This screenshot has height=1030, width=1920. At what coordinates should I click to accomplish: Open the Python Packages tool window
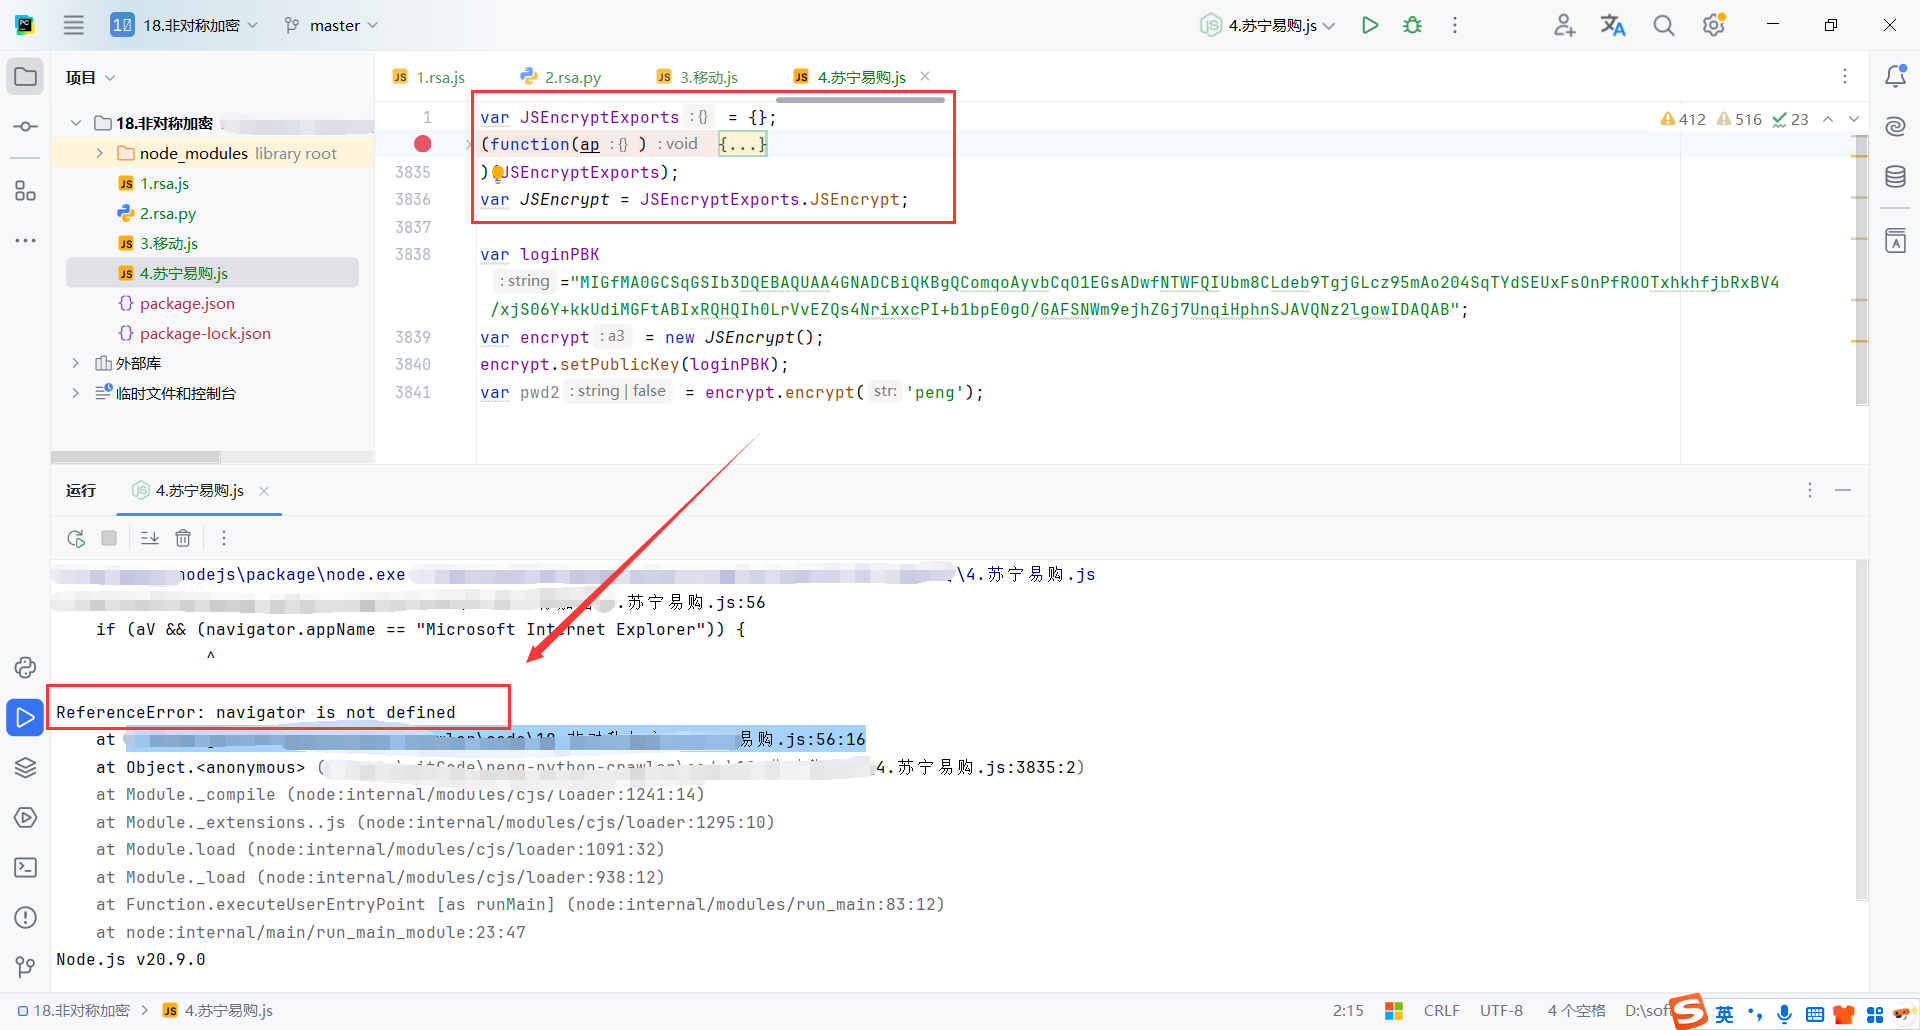[x=26, y=767]
